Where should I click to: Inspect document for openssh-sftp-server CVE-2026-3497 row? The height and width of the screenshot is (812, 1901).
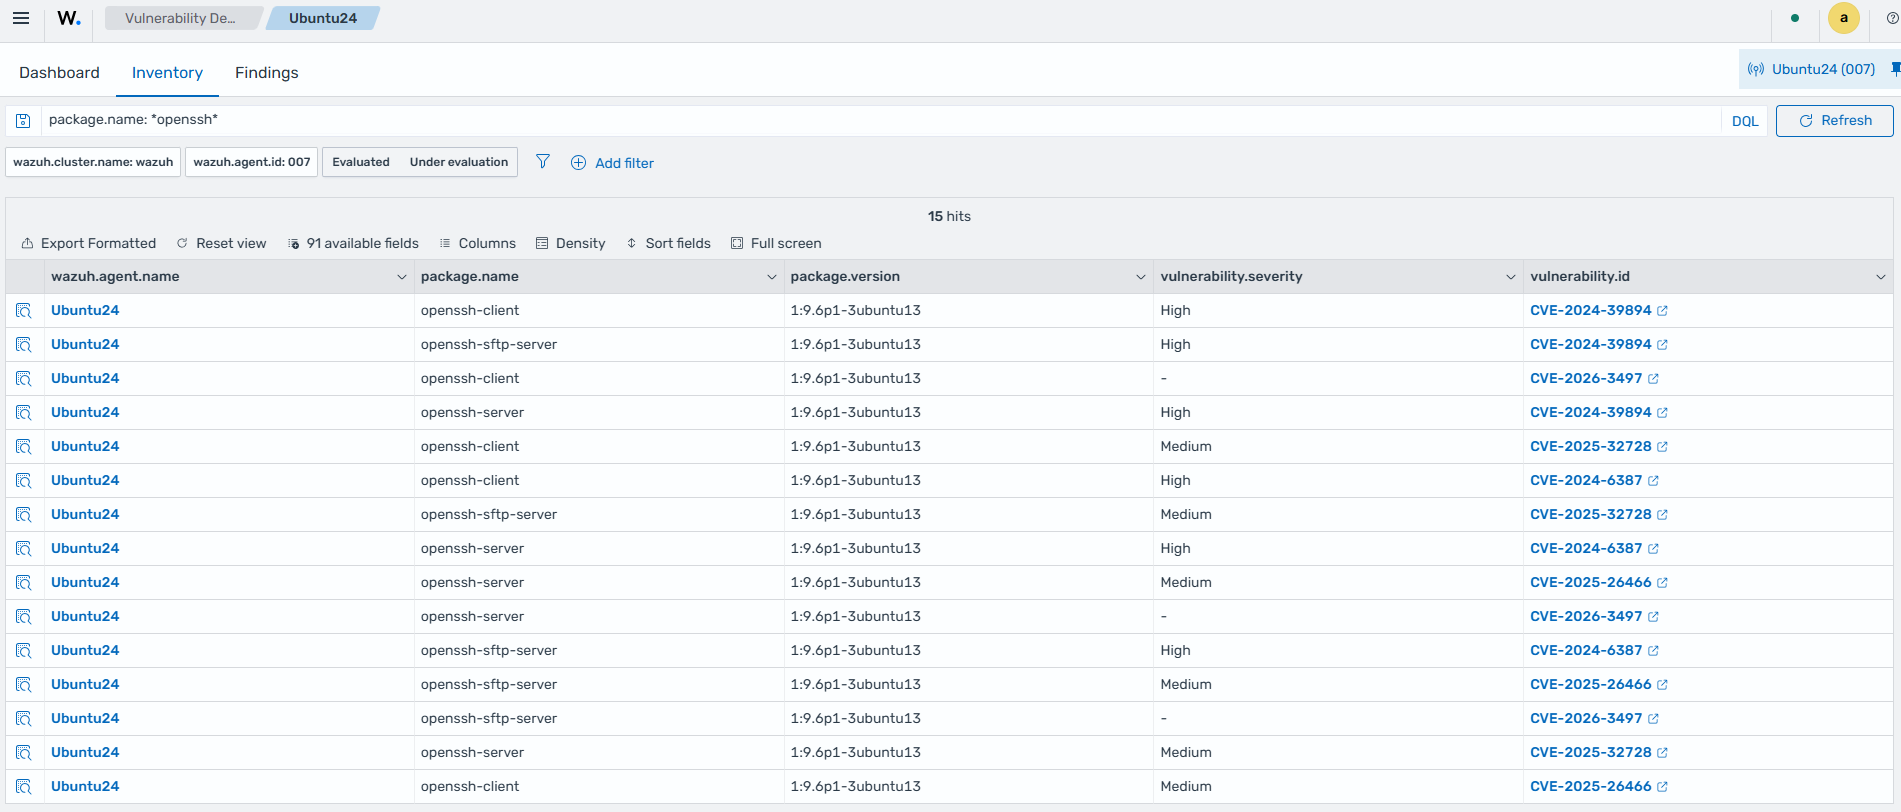[24, 719]
